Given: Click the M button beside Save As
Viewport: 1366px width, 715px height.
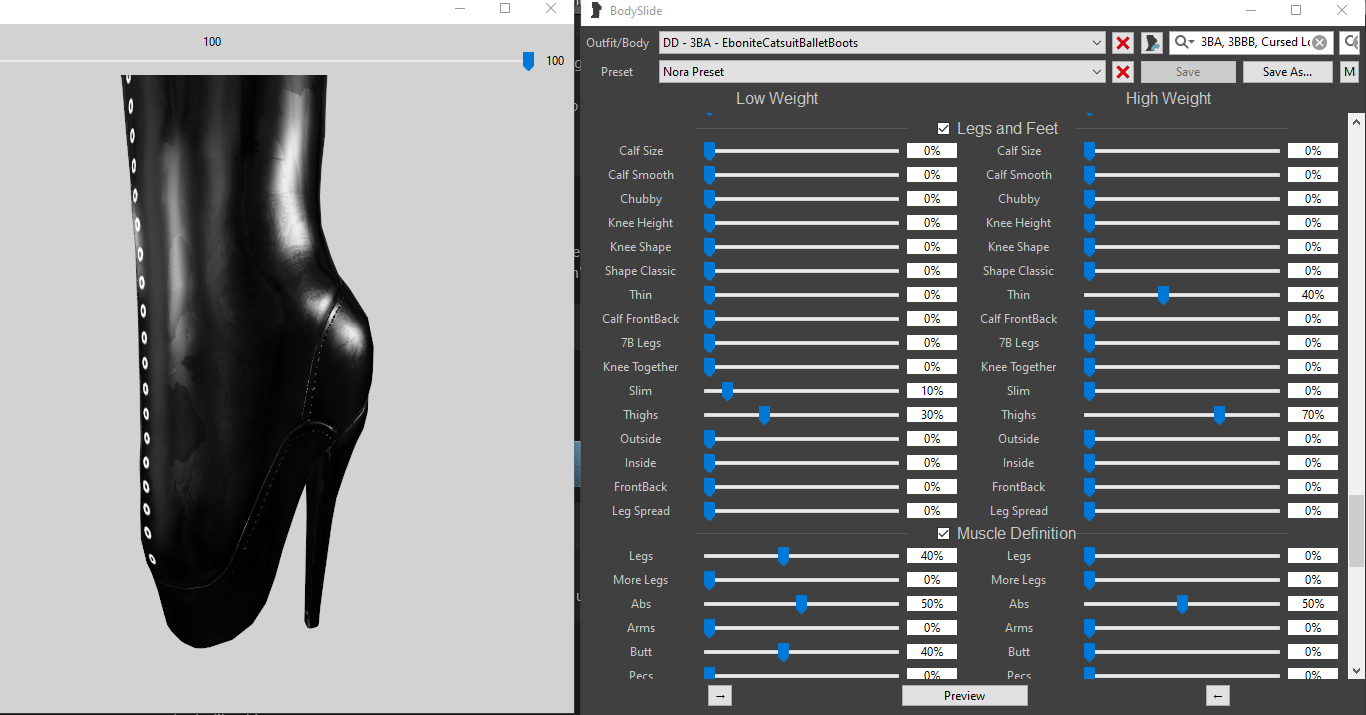Looking at the screenshot, I should (1349, 72).
